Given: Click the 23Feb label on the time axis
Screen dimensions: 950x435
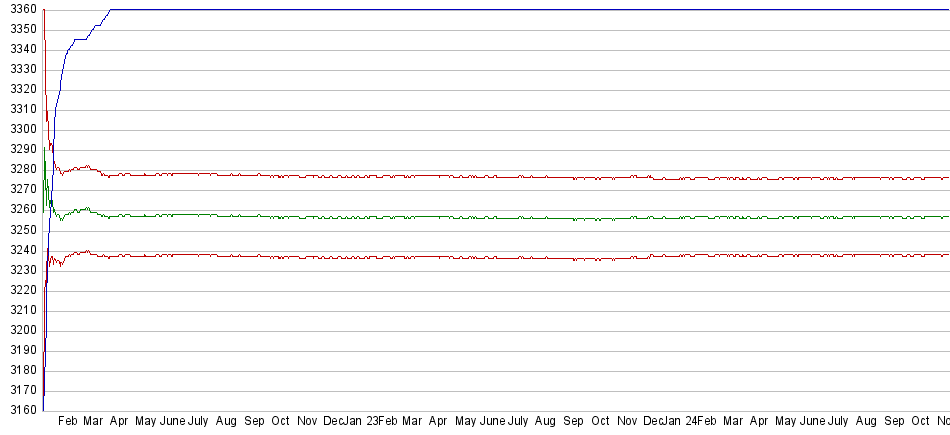Looking at the screenshot, I should pyautogui.click(x=381, y=423).
